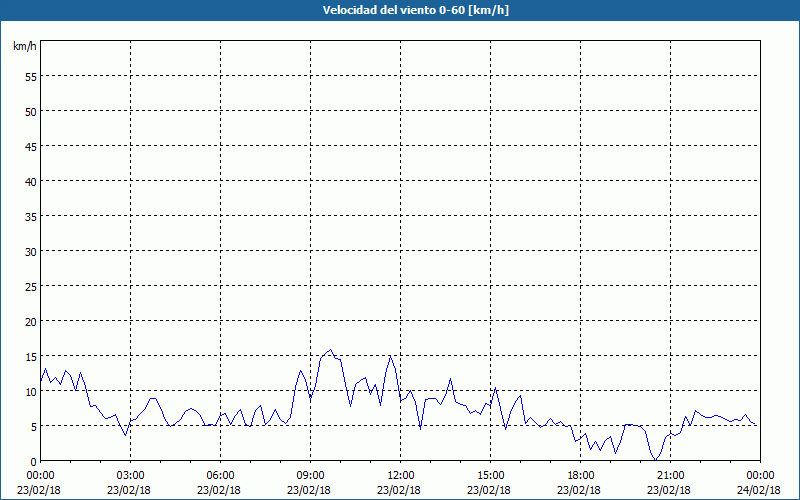The image size is (800, 500).
Task: Select the 30 y-axis tick label
Action: point(31,251)
